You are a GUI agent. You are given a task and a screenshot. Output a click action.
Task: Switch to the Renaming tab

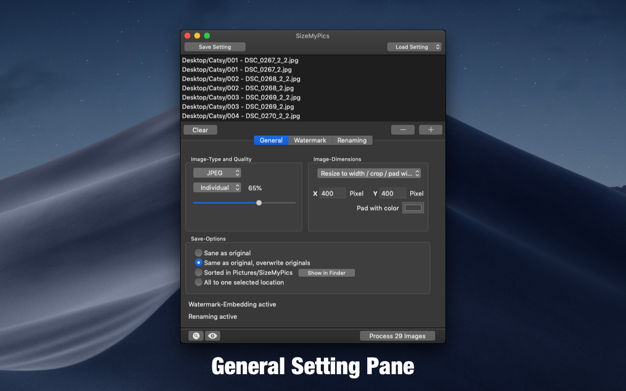point(352,140)
